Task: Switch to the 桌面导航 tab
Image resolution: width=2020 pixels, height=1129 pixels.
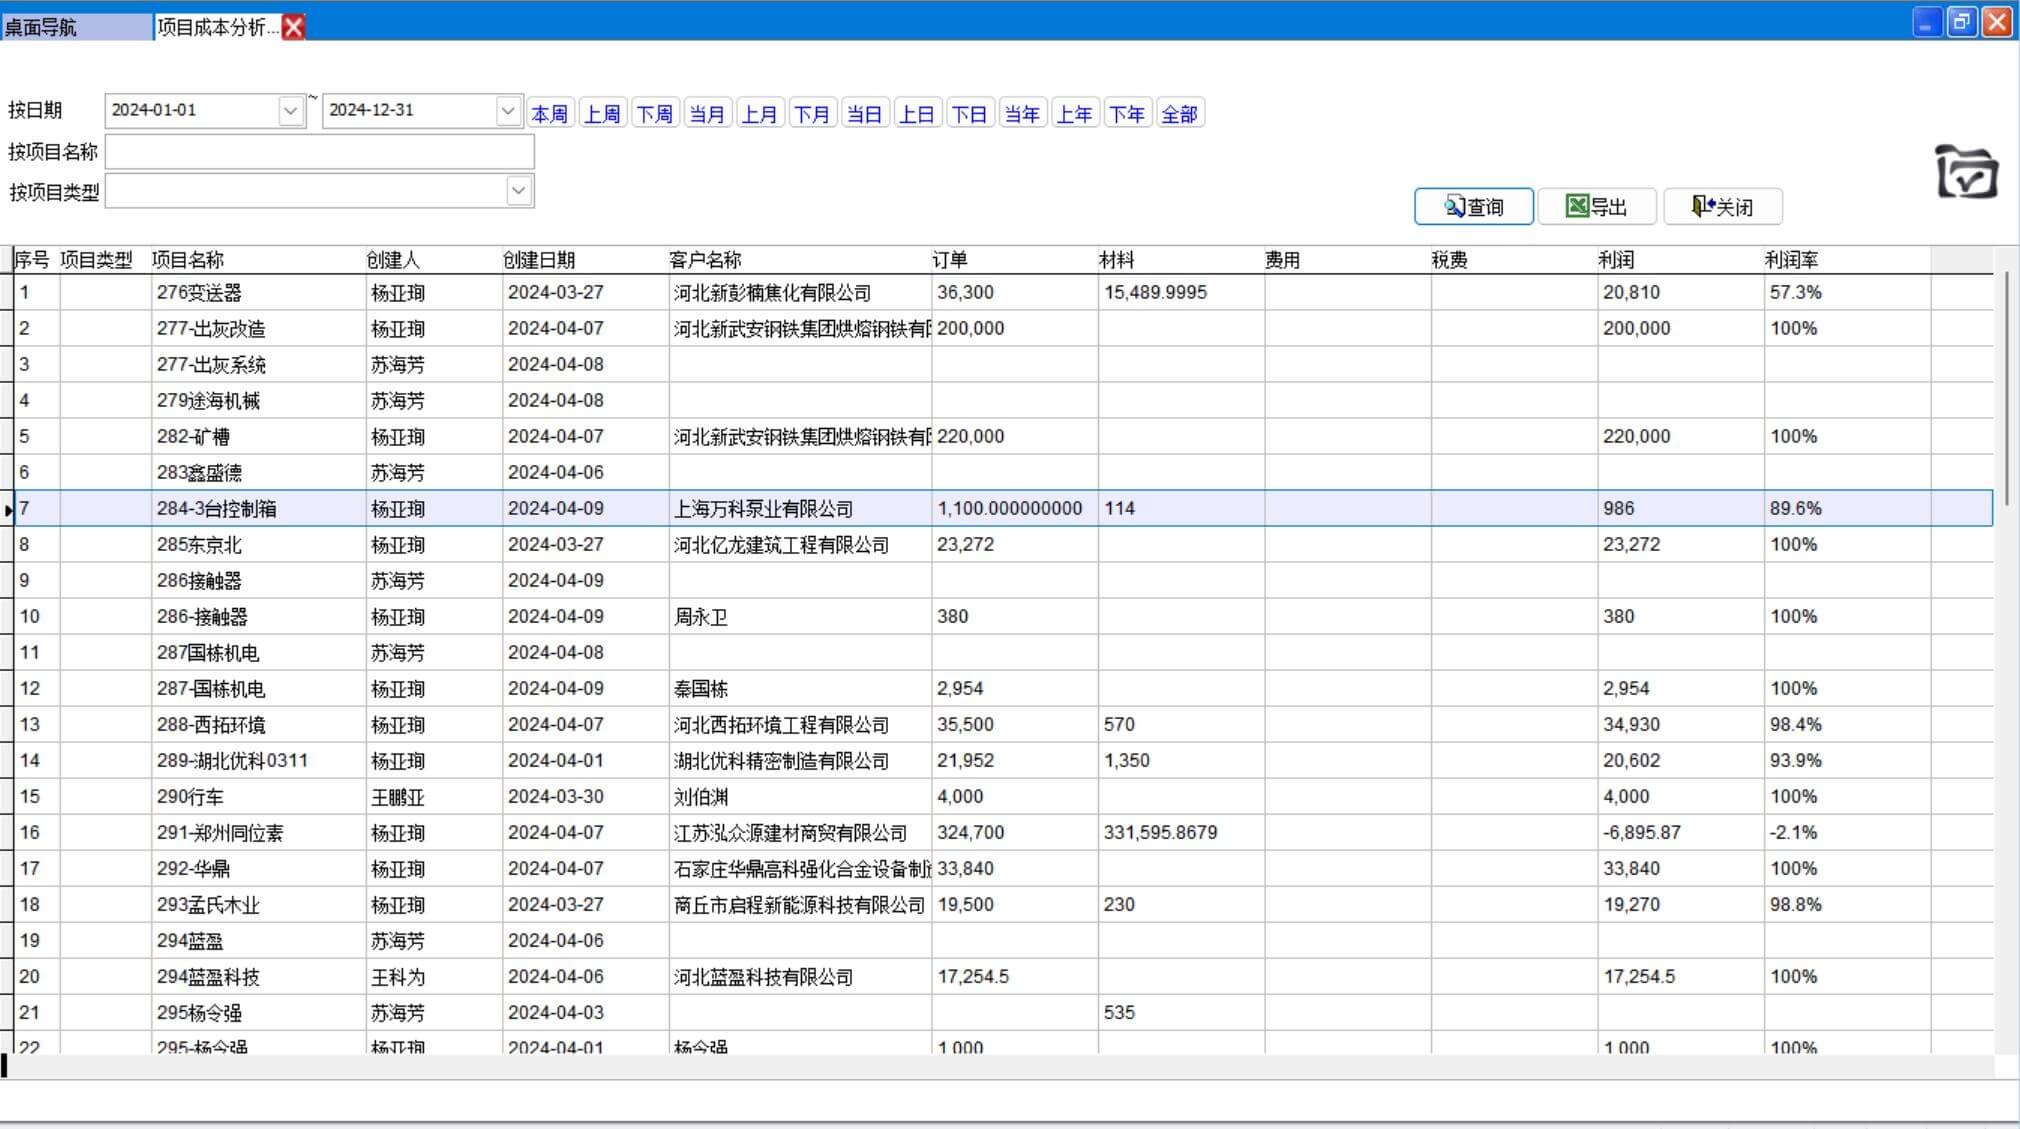Action: pyautogui.click(x=40, y=27)
